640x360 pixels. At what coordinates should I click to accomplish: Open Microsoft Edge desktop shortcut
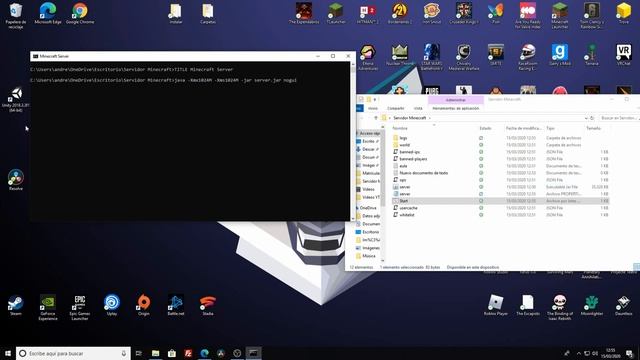pyautogui.click(x=48, y=13)
